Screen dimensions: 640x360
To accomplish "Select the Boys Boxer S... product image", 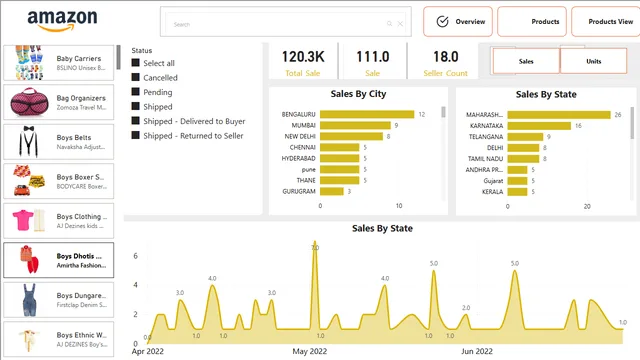I will (x=29, y=181).
